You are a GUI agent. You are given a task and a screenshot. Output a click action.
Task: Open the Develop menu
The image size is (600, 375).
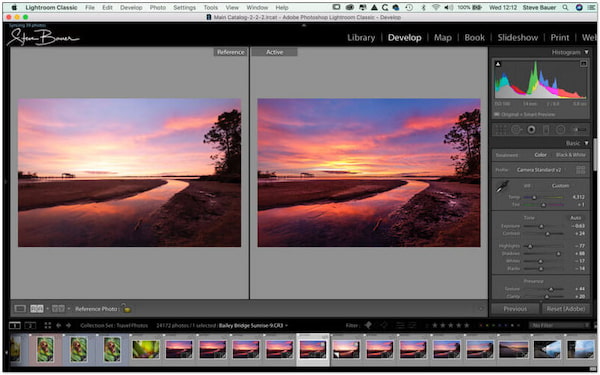tap(131, 7)
